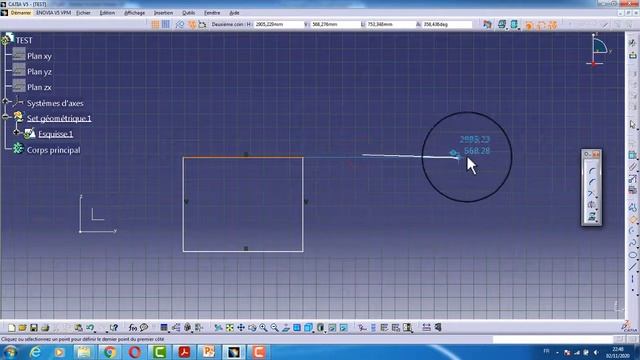Select Plan xy in the tree
Image resolution: width=640 pixels, height=360 pixels.
click(x=39, y=56)
